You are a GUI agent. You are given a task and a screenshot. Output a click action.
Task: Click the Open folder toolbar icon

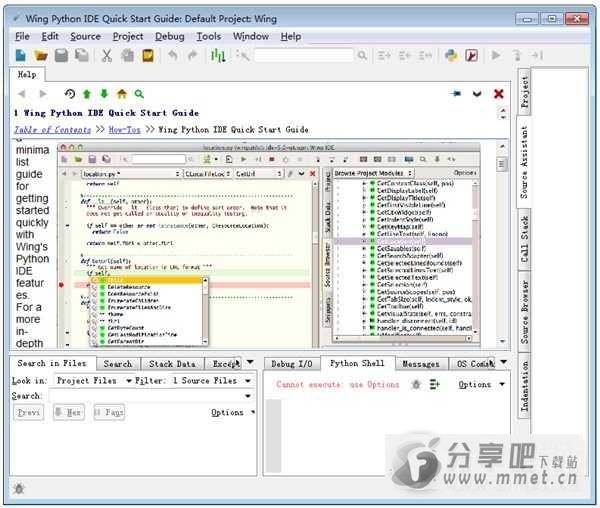click(x=41, y=56)
